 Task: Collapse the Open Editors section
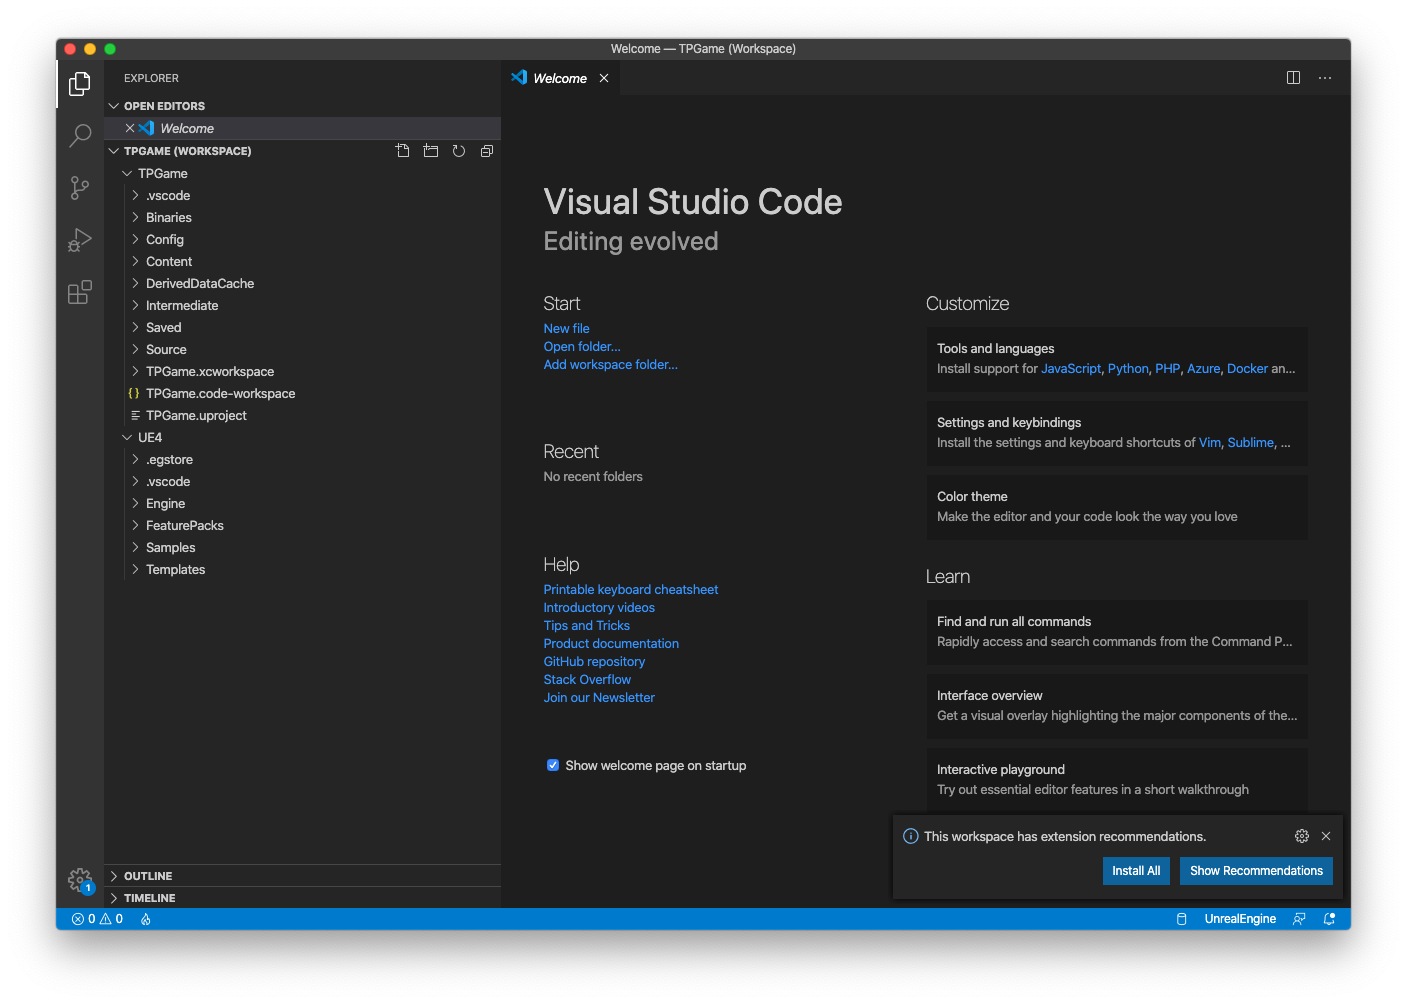302,106
